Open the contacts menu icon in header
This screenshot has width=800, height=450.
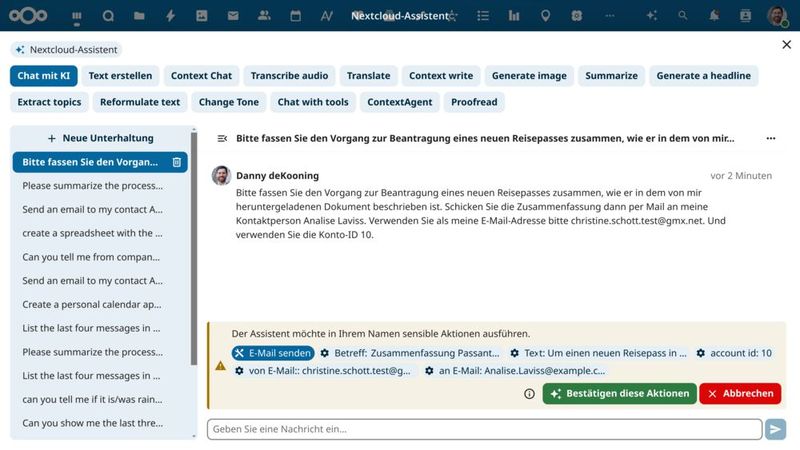(745, 16)
